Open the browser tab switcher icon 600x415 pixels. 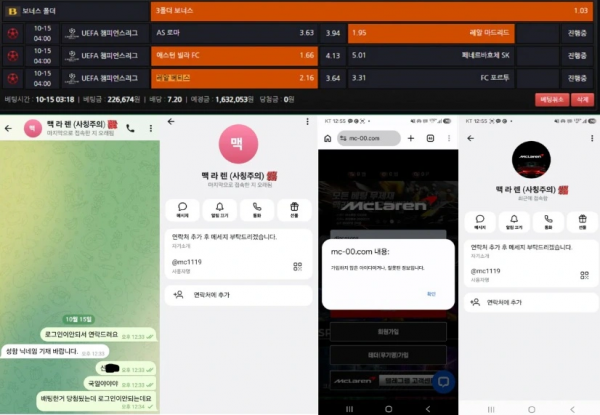[x=430, y=138]
